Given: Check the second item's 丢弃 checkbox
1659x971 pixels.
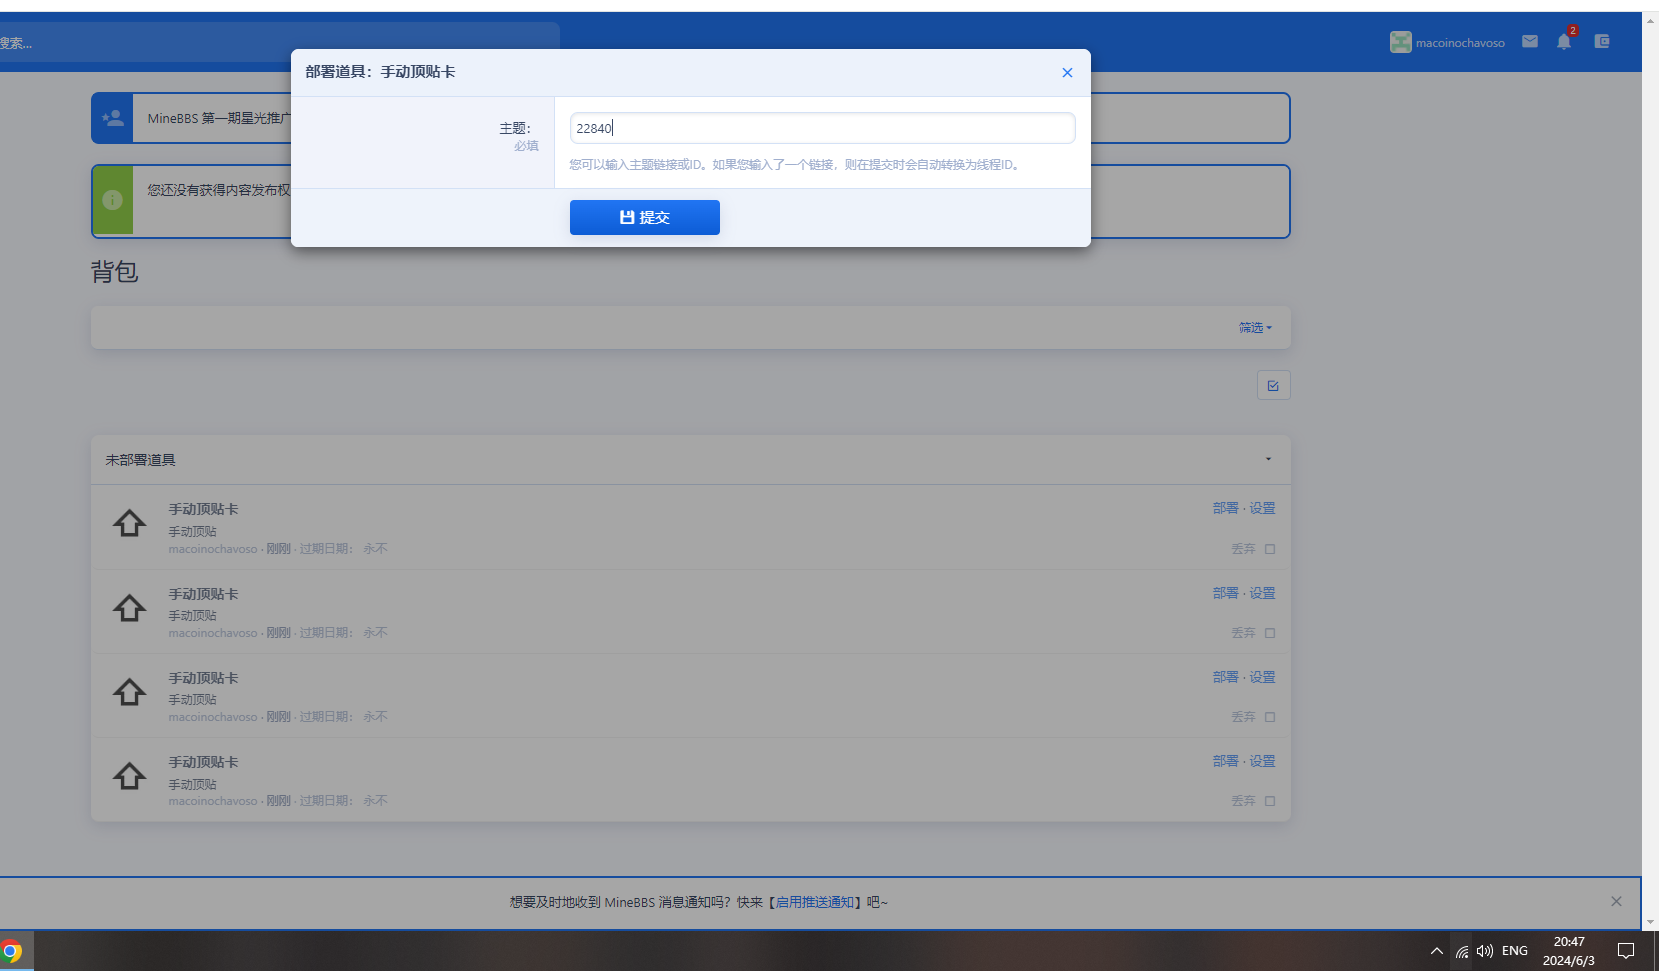Looking at the screenshot, I should tap(1270, 633).
